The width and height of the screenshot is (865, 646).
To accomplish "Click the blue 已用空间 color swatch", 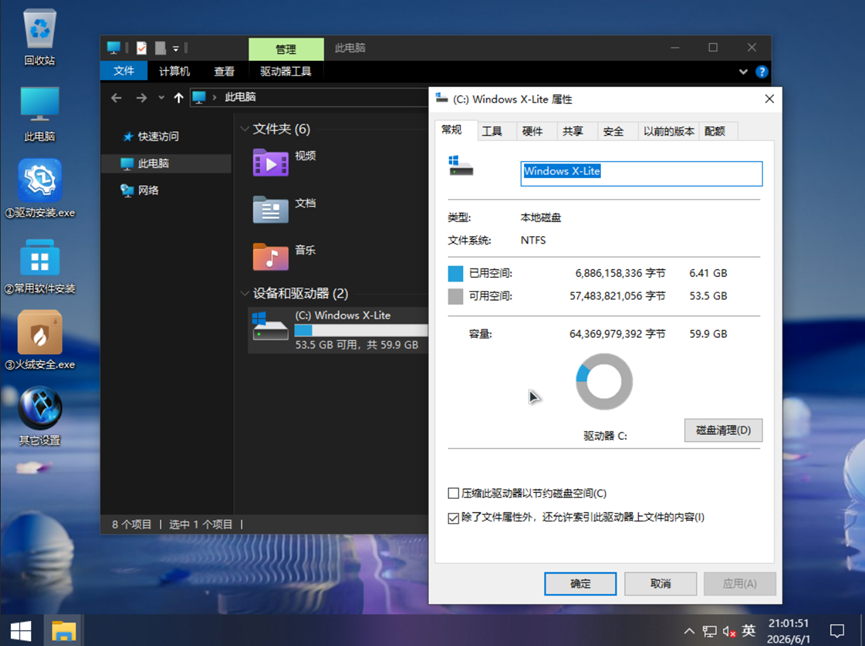I will (x=456, y=274).
